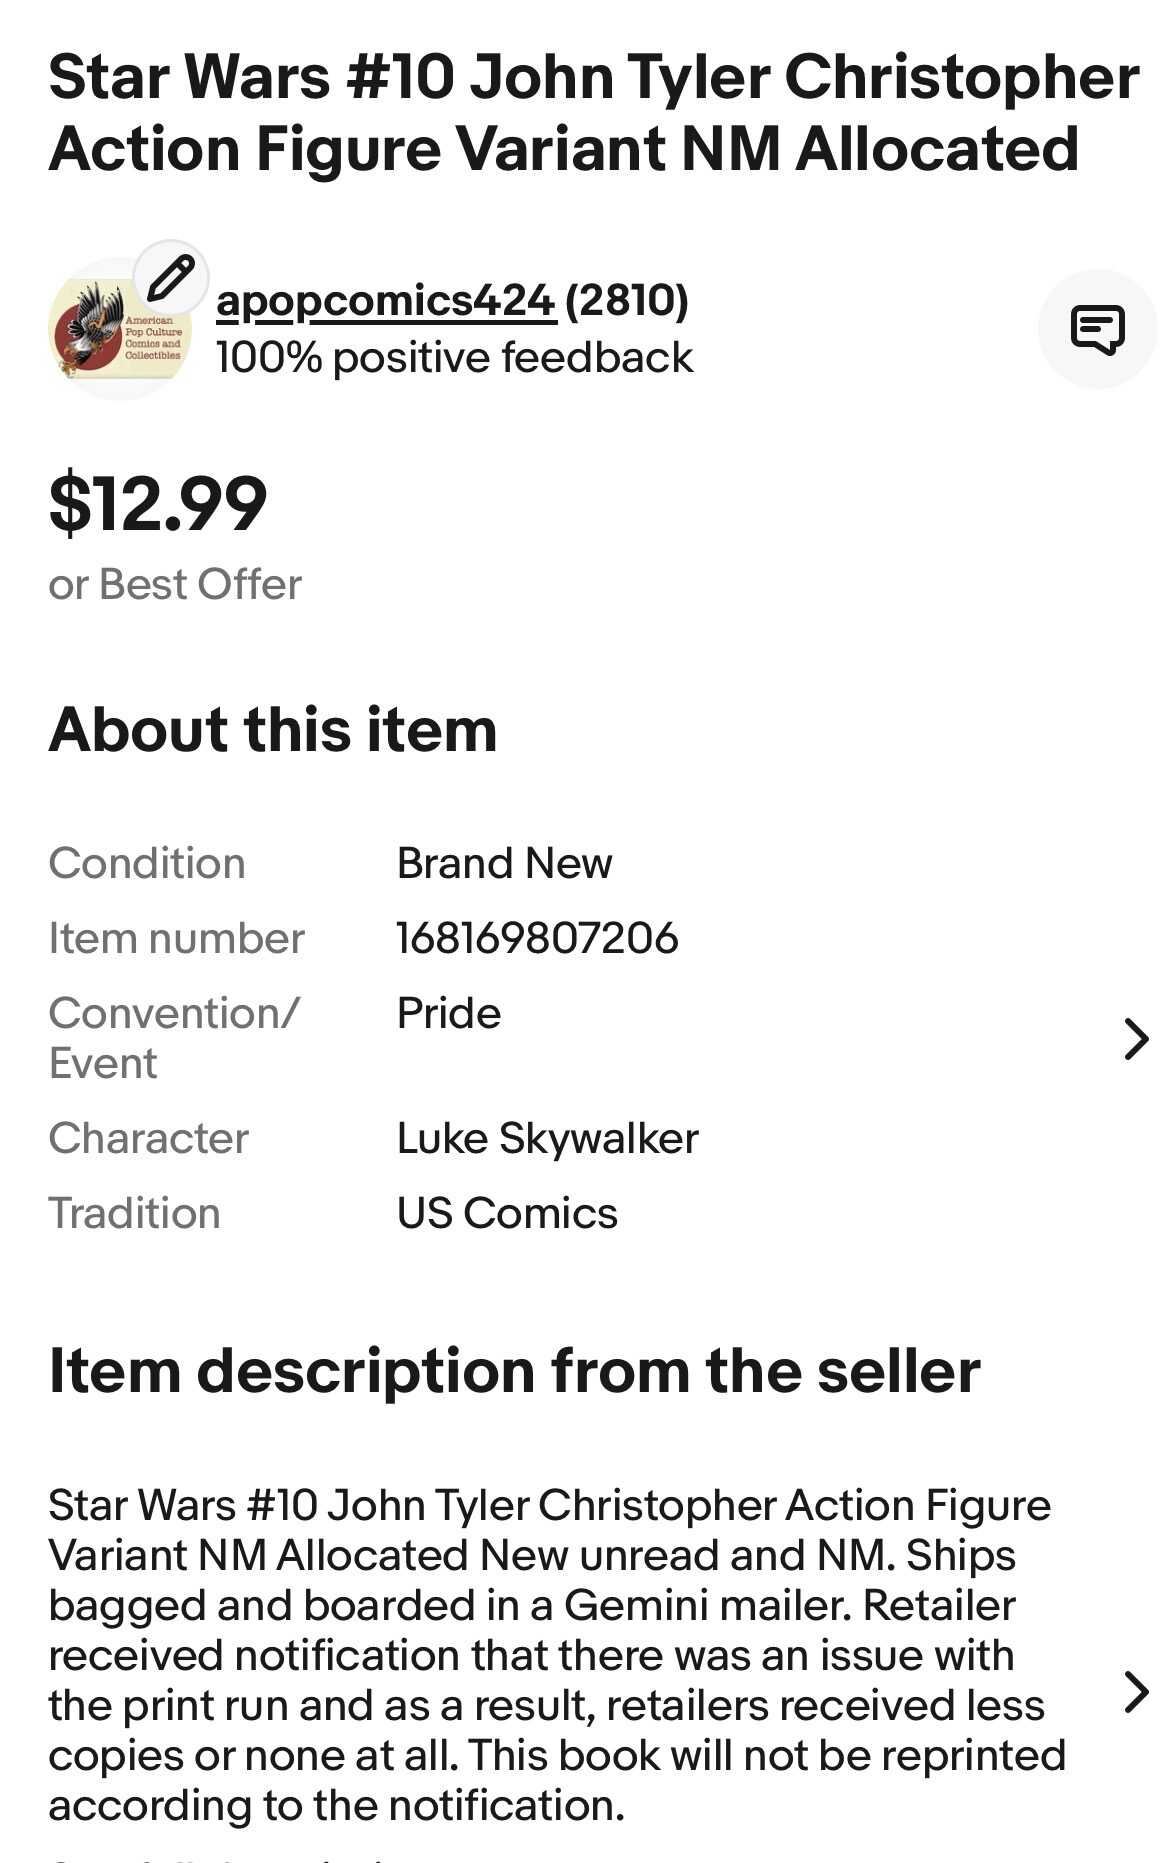1174x1863 pixels.
Task: Open the message seller chat icon
Action: tap(1097, 329)
